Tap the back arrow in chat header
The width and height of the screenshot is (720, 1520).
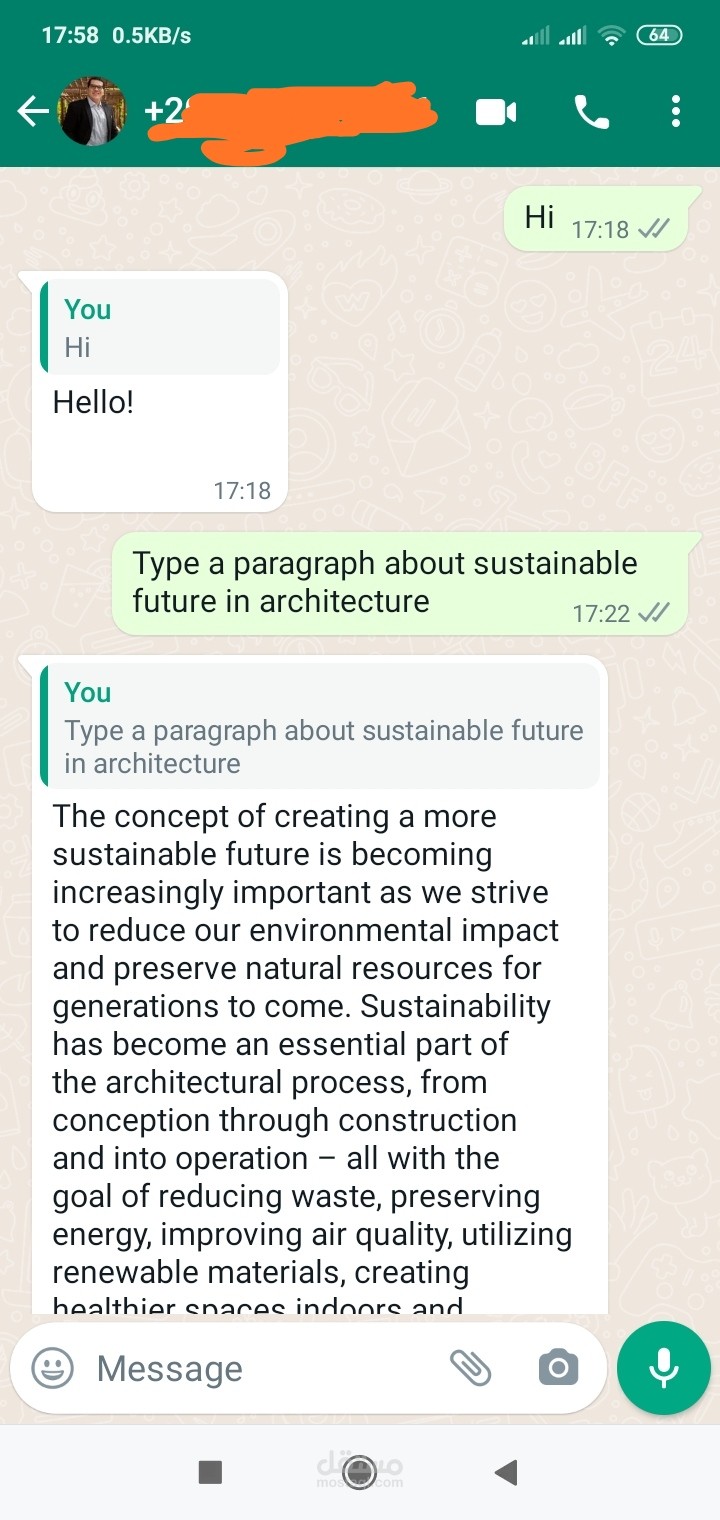pyautogui.click(x=32, y=112)
